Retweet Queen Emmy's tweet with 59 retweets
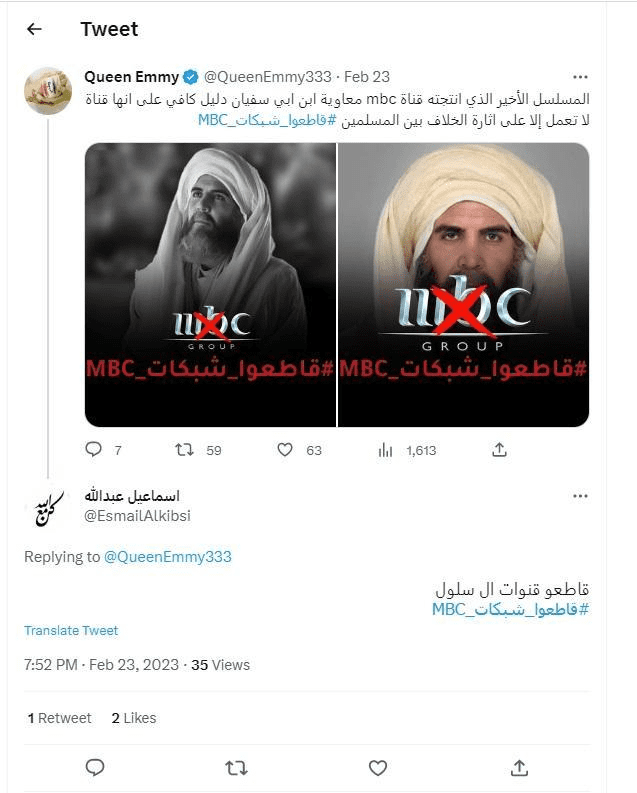Screen dimensions: 637x793 click(185, 449)
